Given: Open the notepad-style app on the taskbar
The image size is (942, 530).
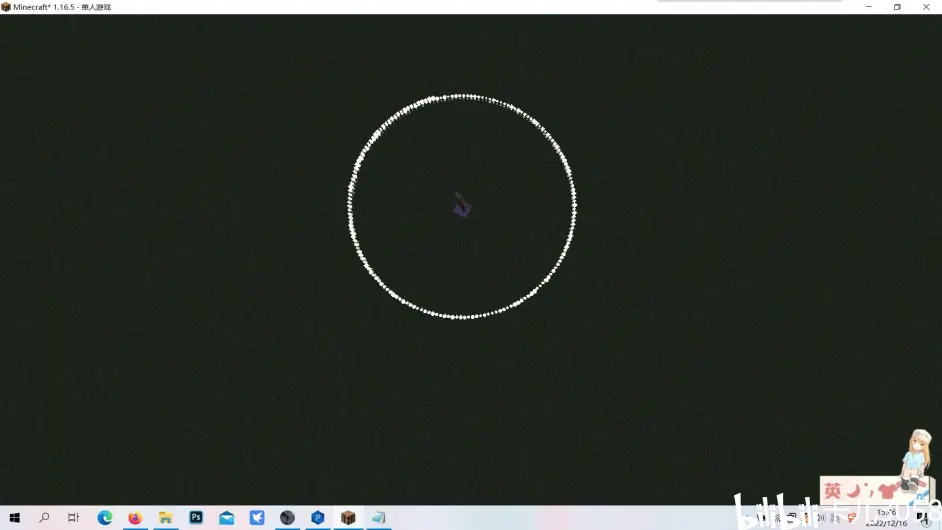Looking at the screenshot, I should 378,517.
